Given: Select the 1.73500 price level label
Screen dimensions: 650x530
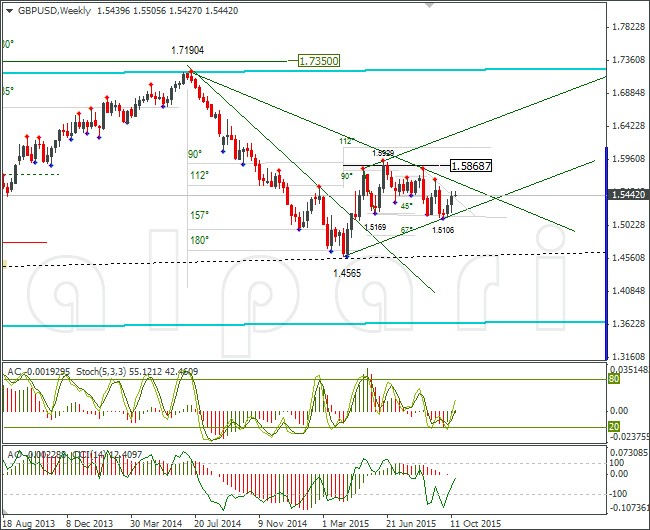Looking at the screenshot, I should tap(319, 61).
